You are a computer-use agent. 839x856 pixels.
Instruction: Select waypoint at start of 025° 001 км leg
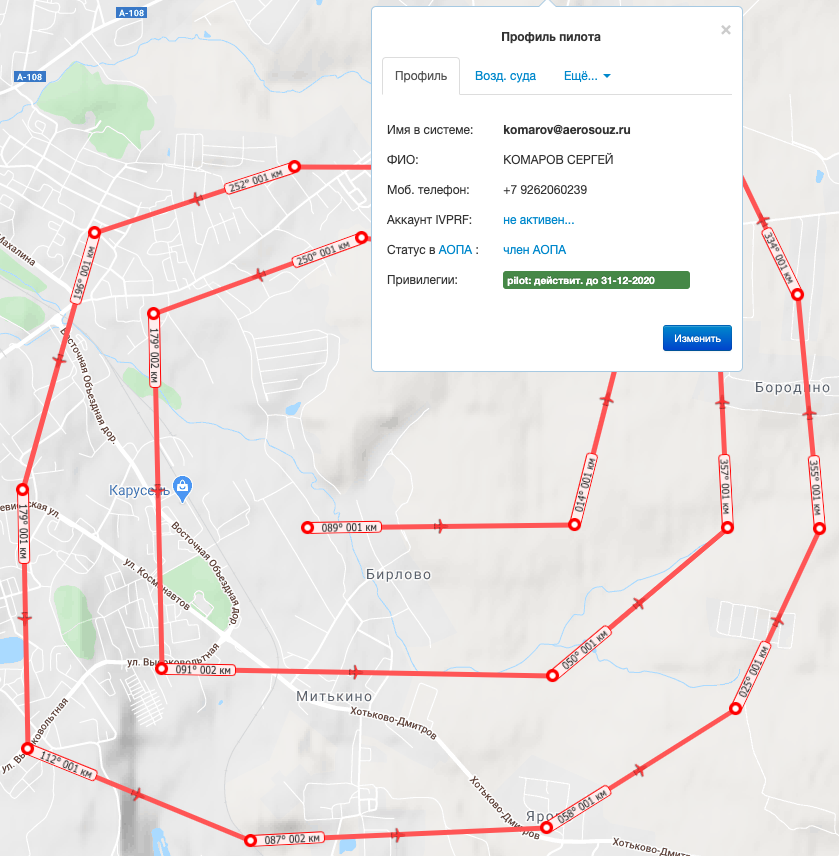coord(735,709)
